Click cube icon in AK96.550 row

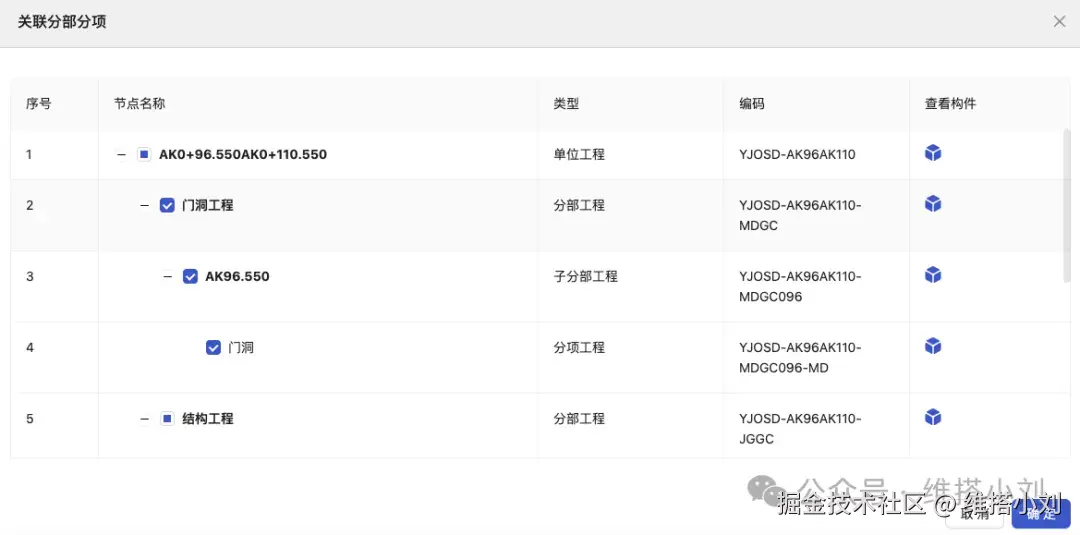coord(933,275)
